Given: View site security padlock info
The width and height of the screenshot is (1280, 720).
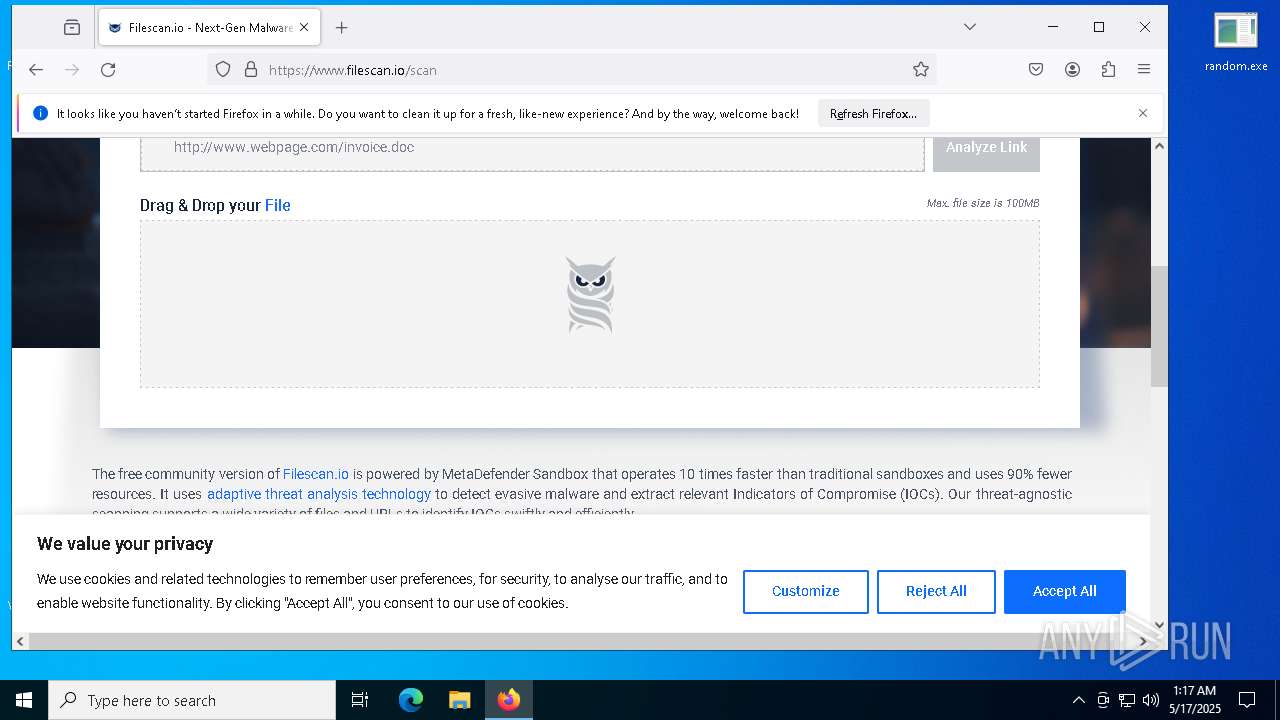Looking at the screenshot, I should [x=251, y=70].
